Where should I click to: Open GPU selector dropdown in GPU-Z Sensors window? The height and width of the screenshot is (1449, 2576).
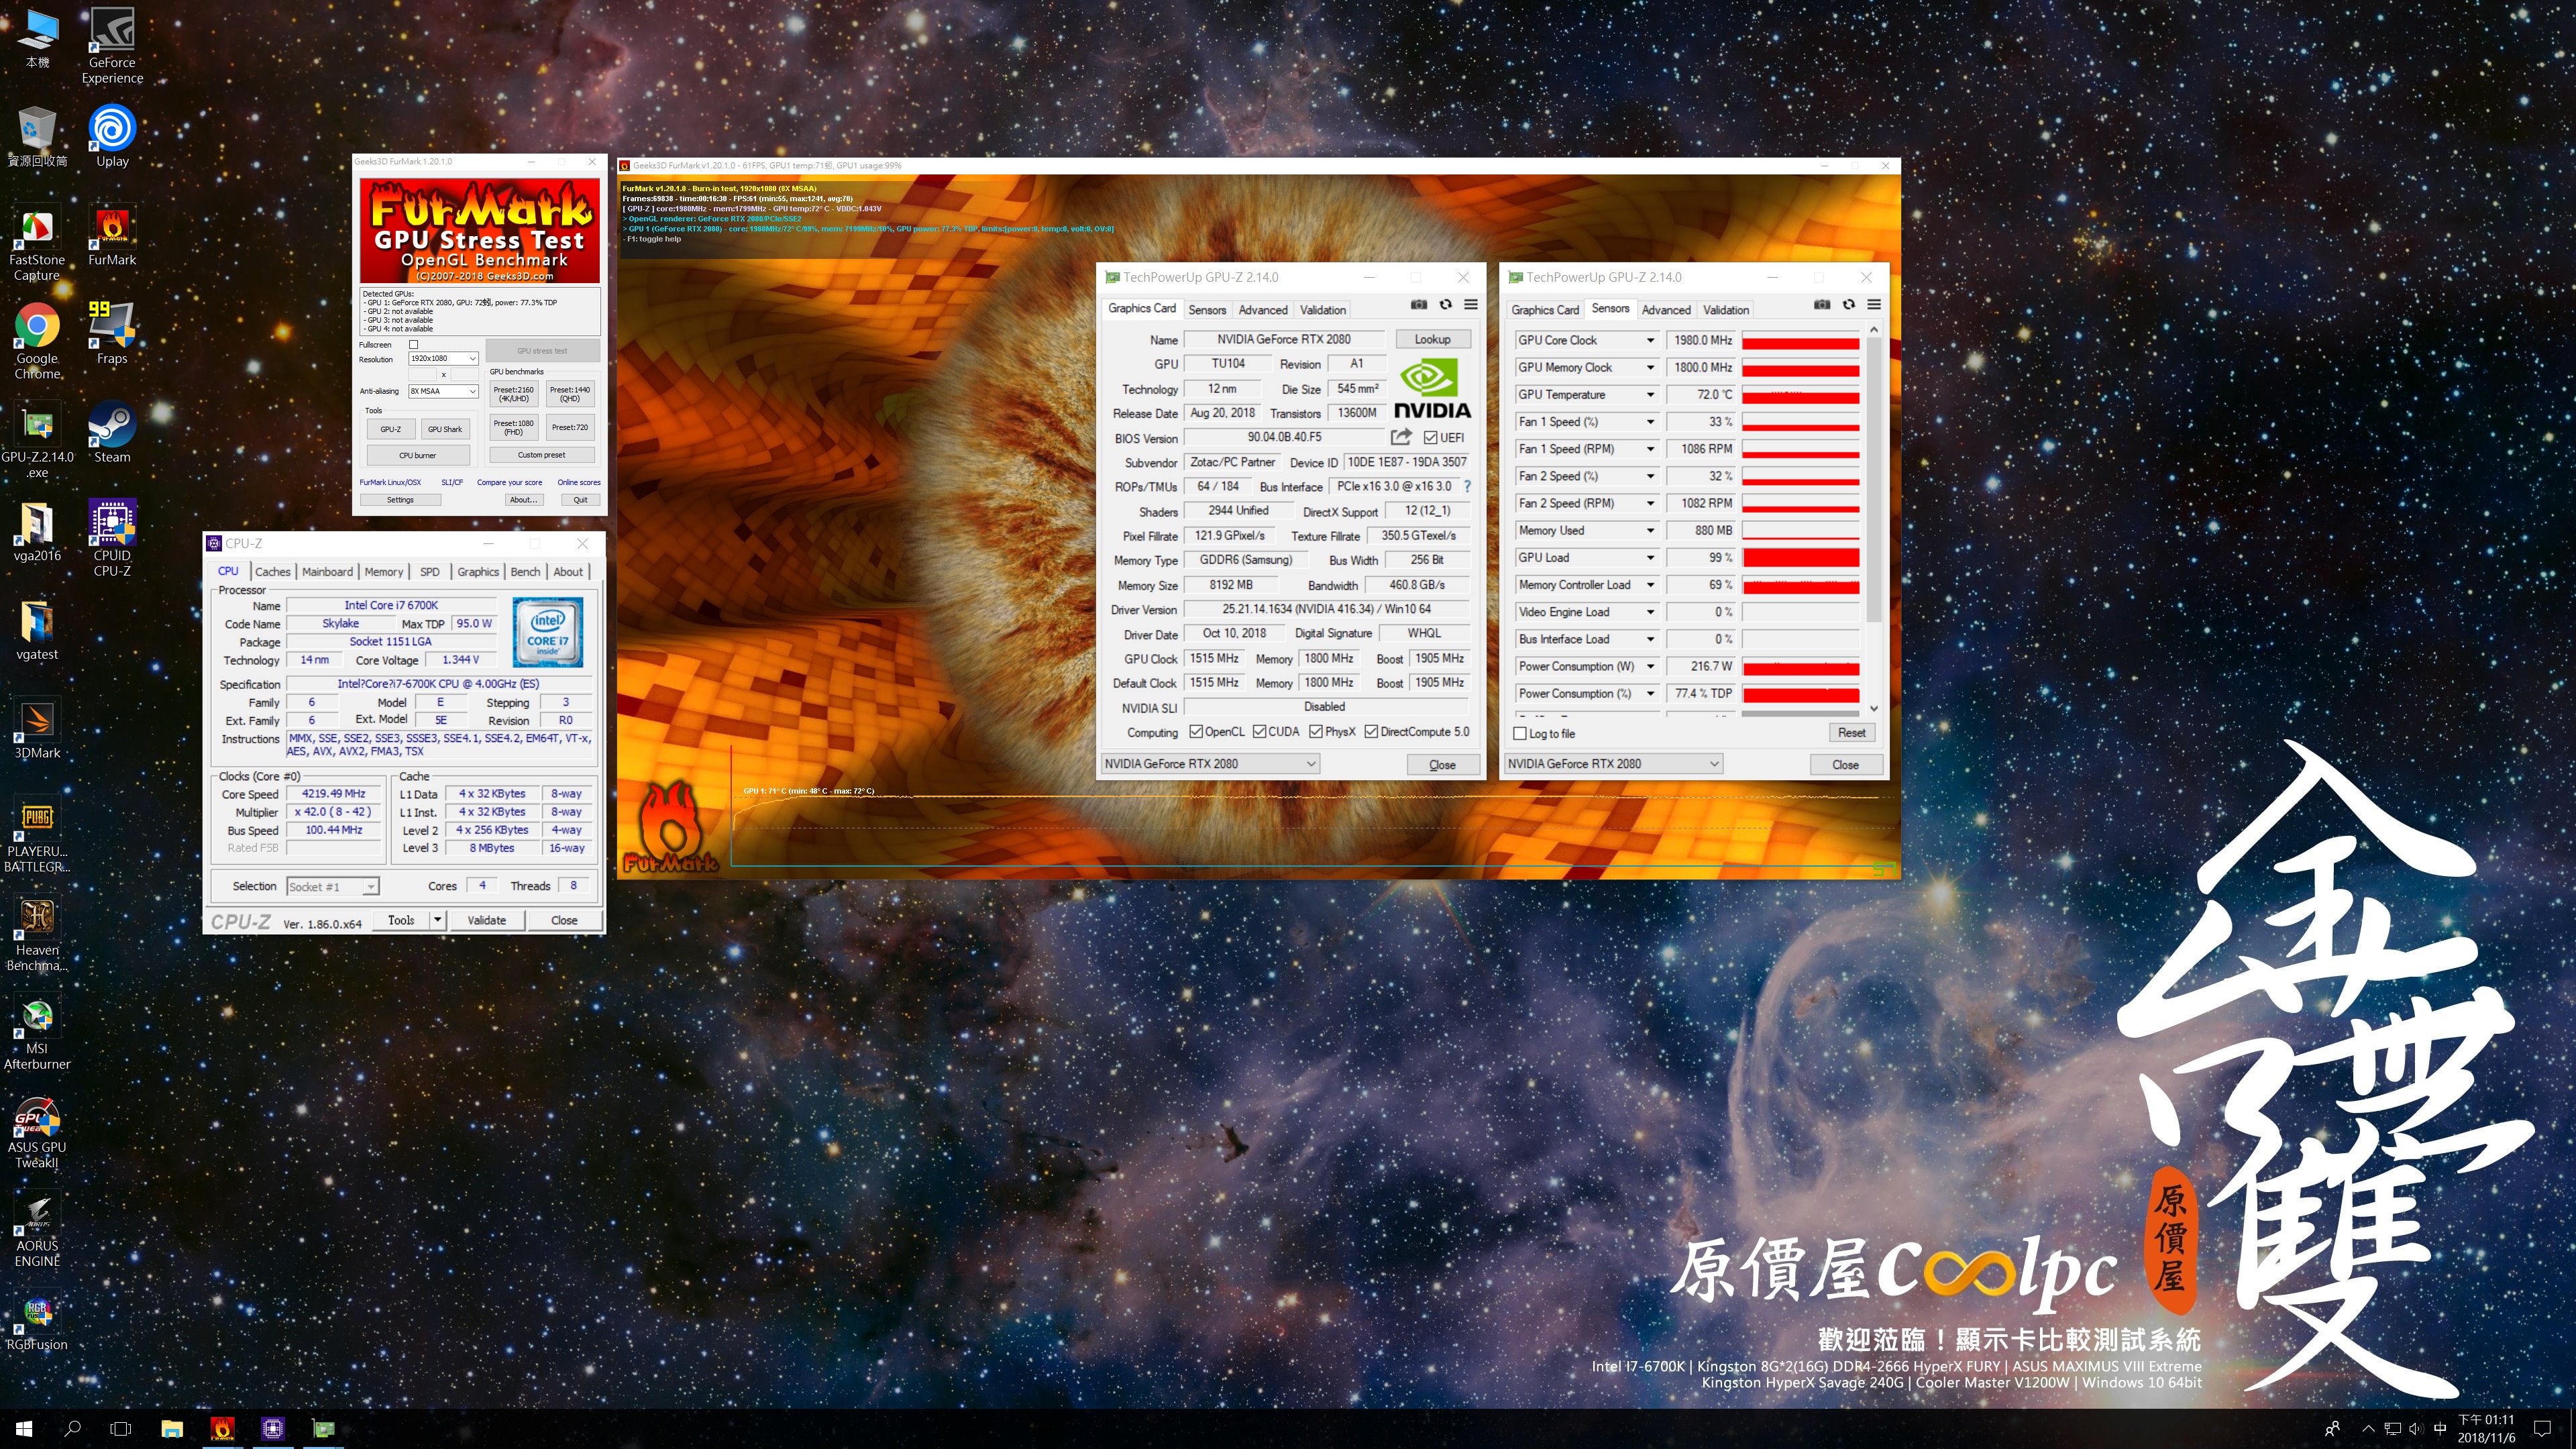point(1614,764)
